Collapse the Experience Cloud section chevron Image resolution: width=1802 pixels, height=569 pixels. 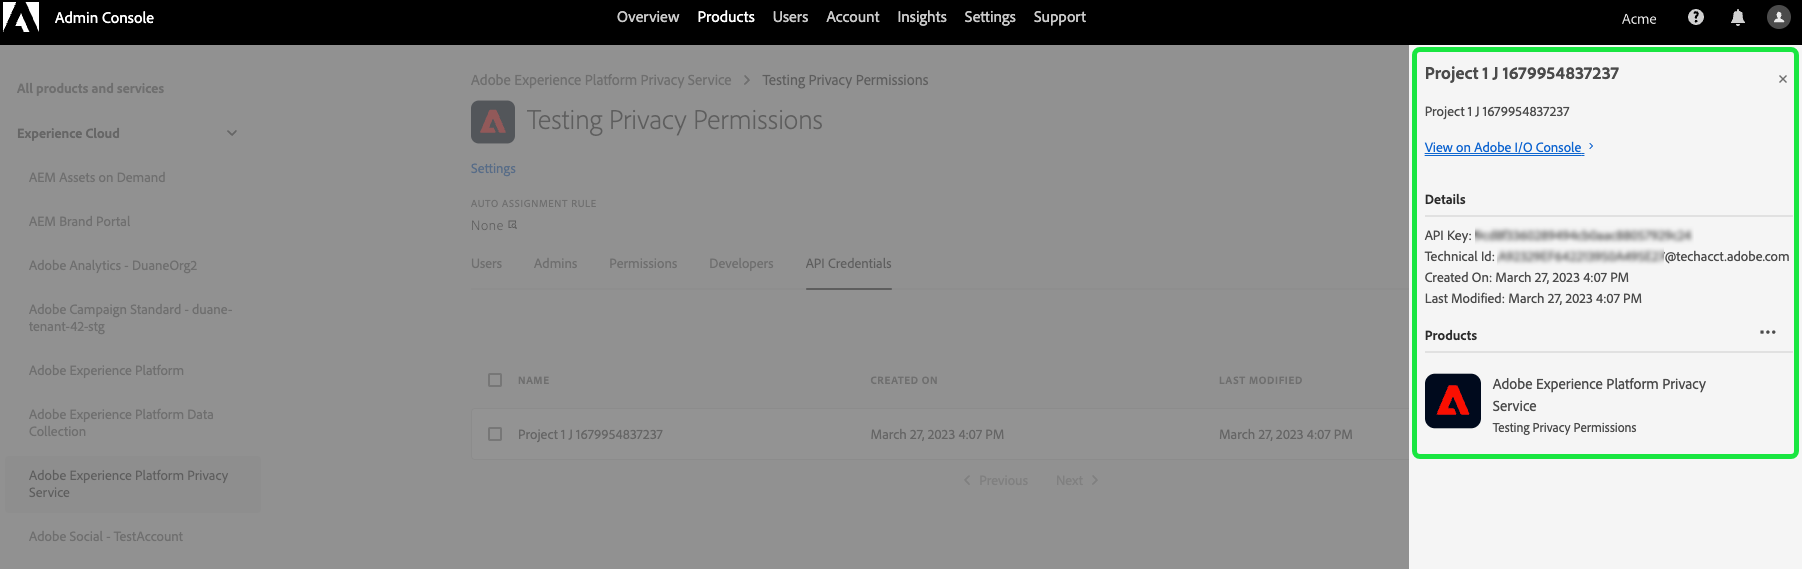coord(232,133)
